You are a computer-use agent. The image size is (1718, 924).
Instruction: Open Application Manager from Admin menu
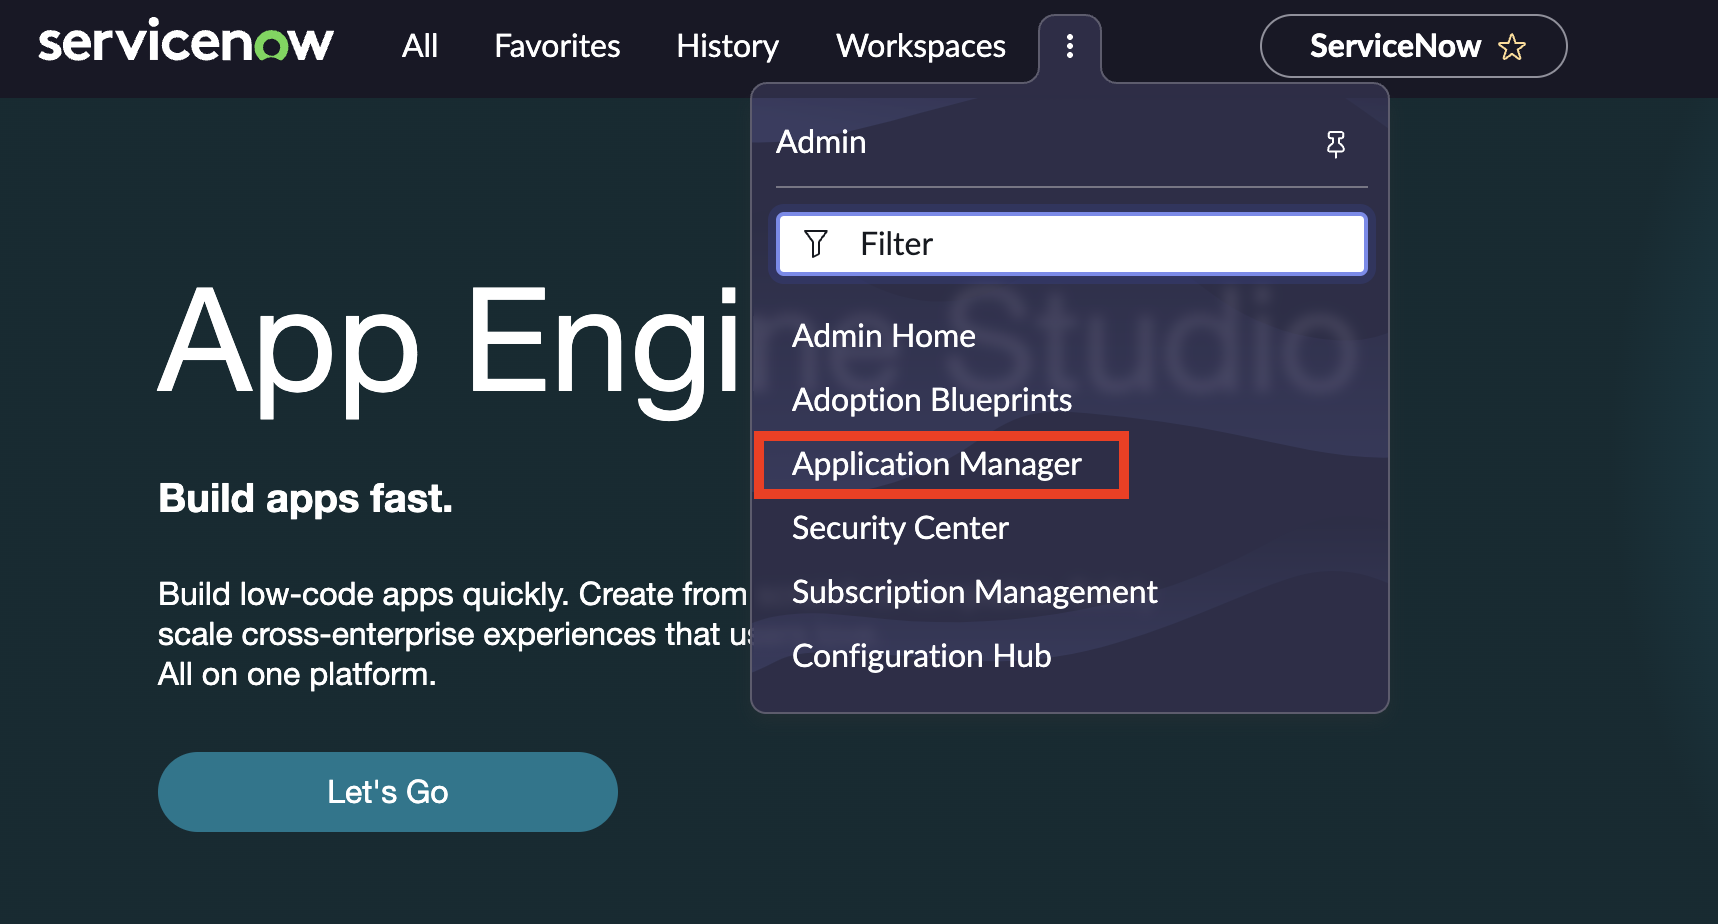[x=937, y=464]
